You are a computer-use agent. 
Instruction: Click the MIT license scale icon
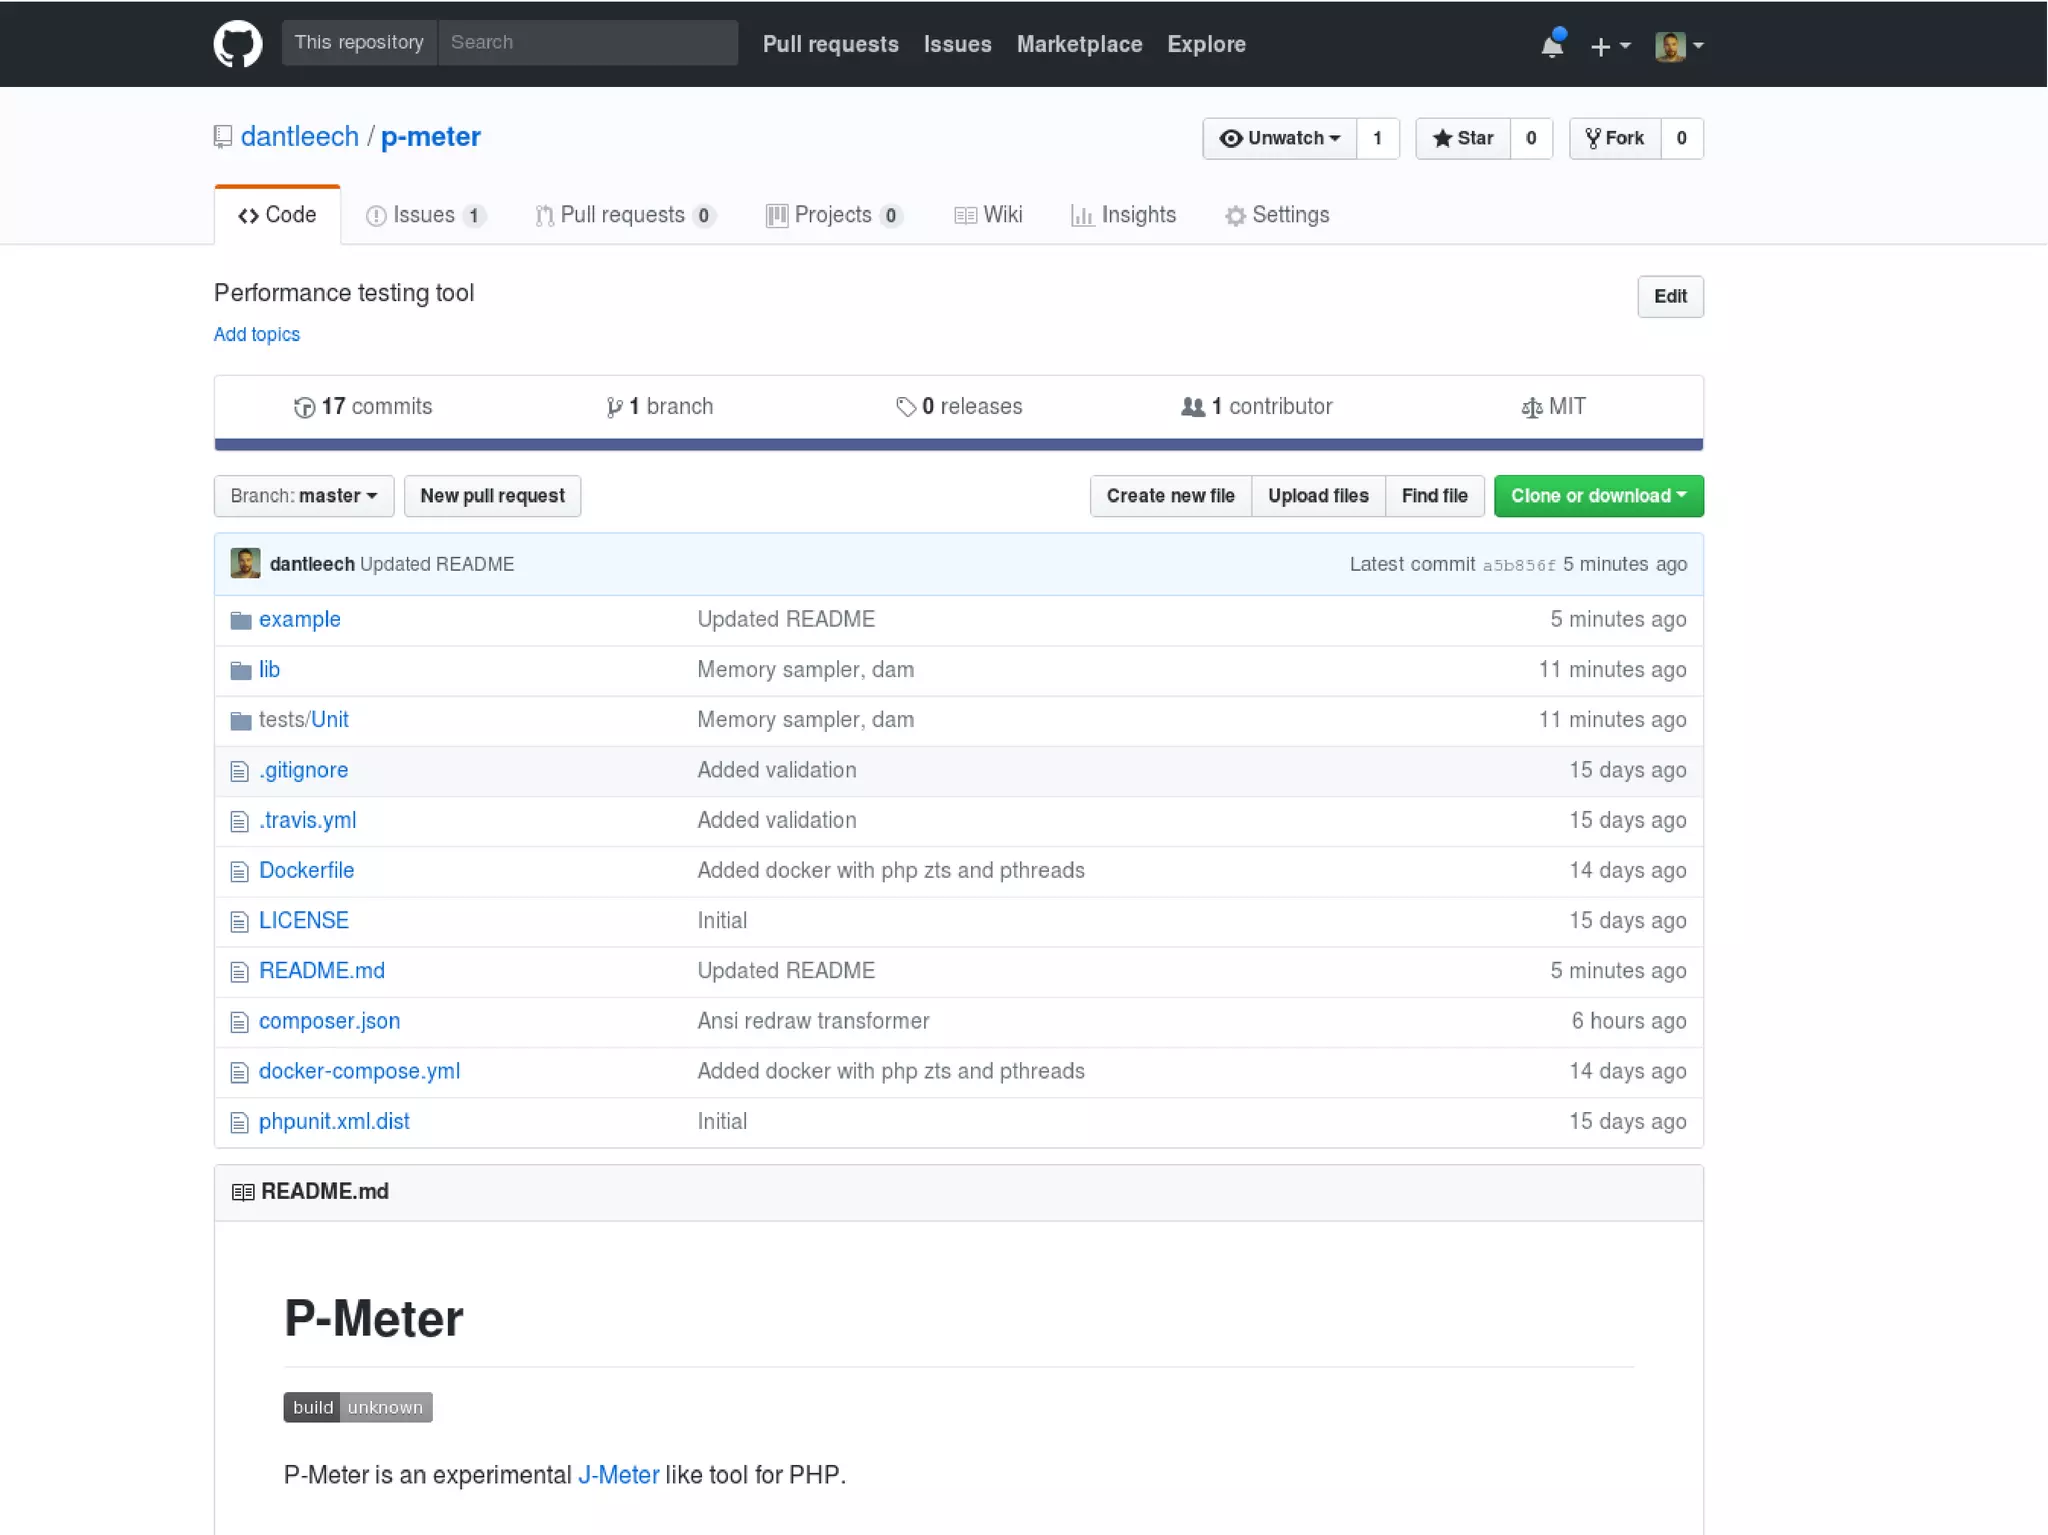pos(1530,407)
